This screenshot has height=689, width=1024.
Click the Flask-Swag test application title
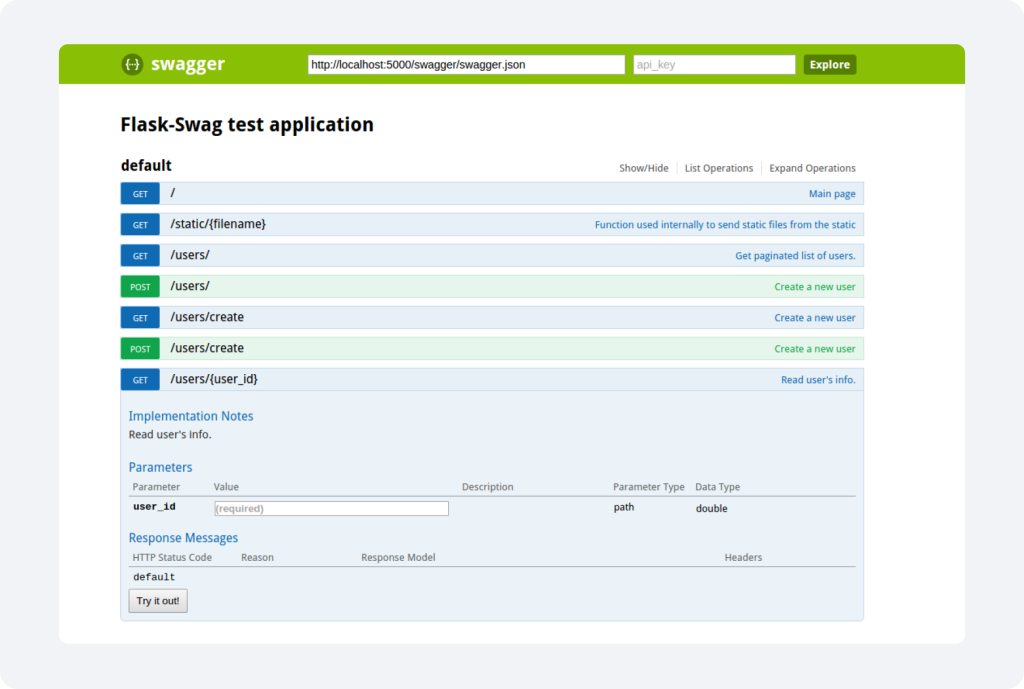247,125
